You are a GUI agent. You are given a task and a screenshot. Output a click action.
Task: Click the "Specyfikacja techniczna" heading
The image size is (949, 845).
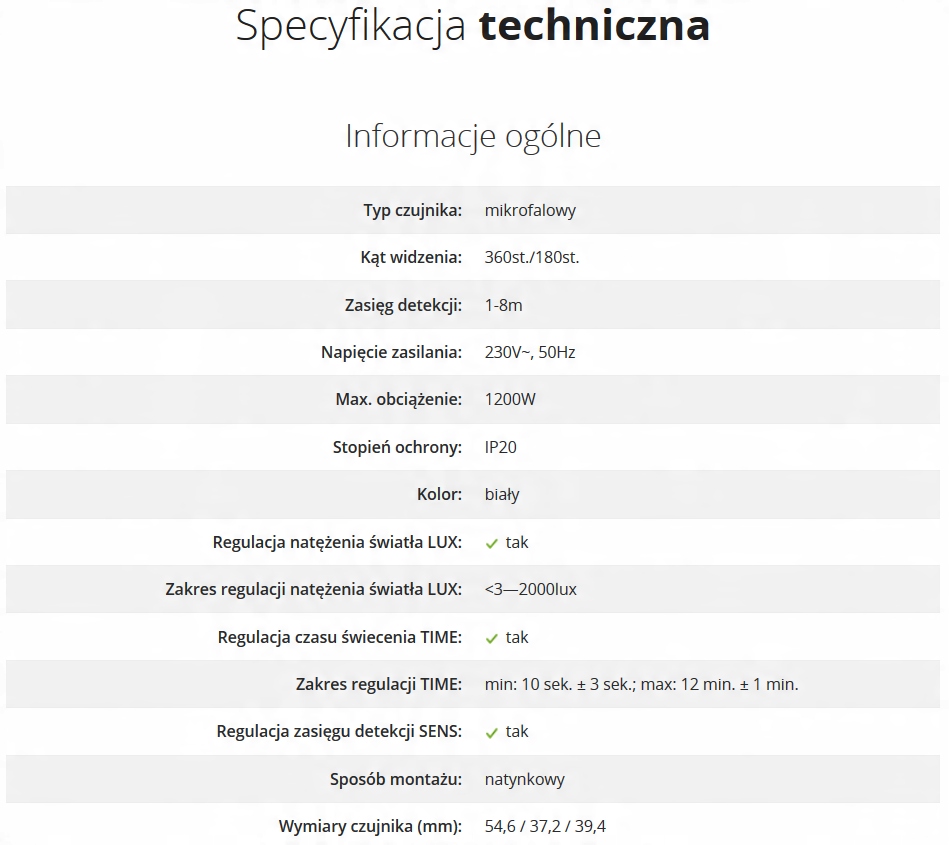point(473,26)
